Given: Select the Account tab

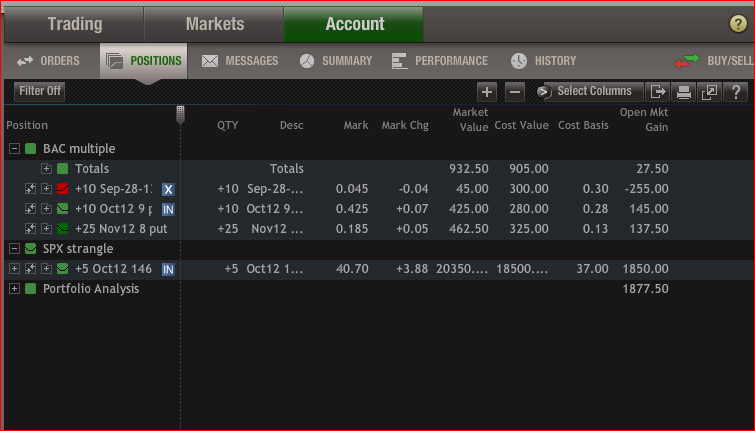Looking at the screenshot, I should click(x=354, y=24).
